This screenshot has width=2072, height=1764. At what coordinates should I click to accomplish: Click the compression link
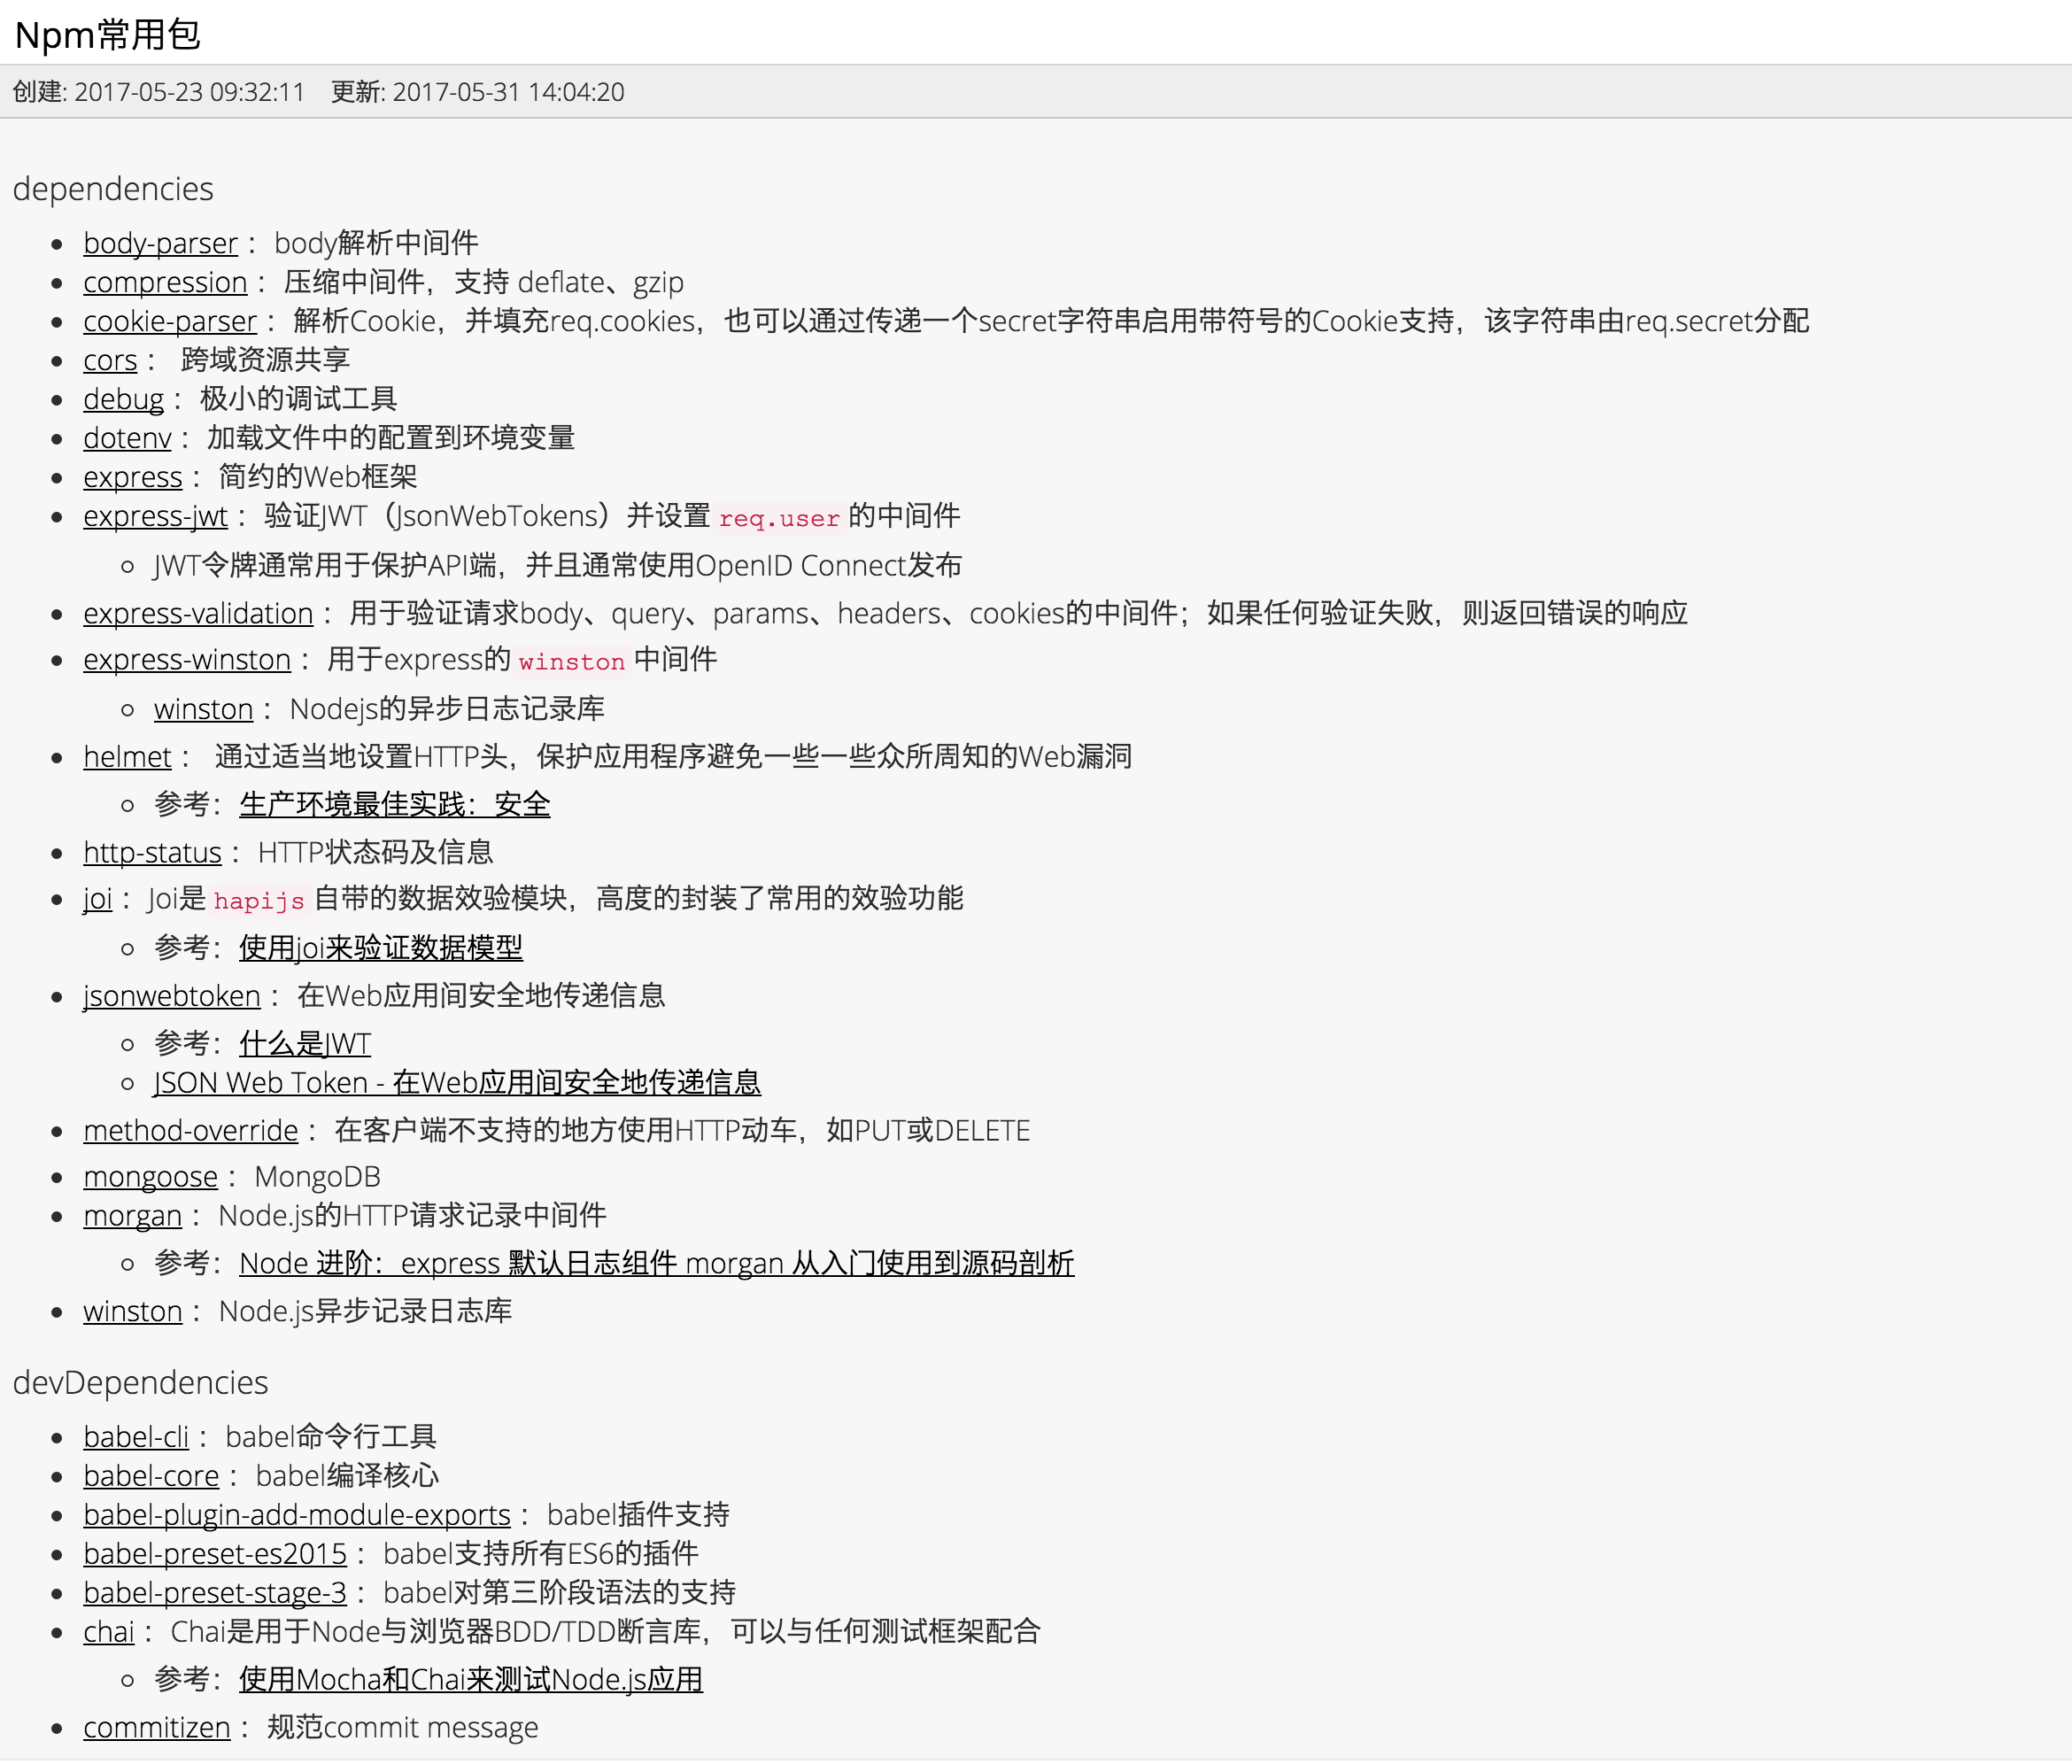[165, 282]
